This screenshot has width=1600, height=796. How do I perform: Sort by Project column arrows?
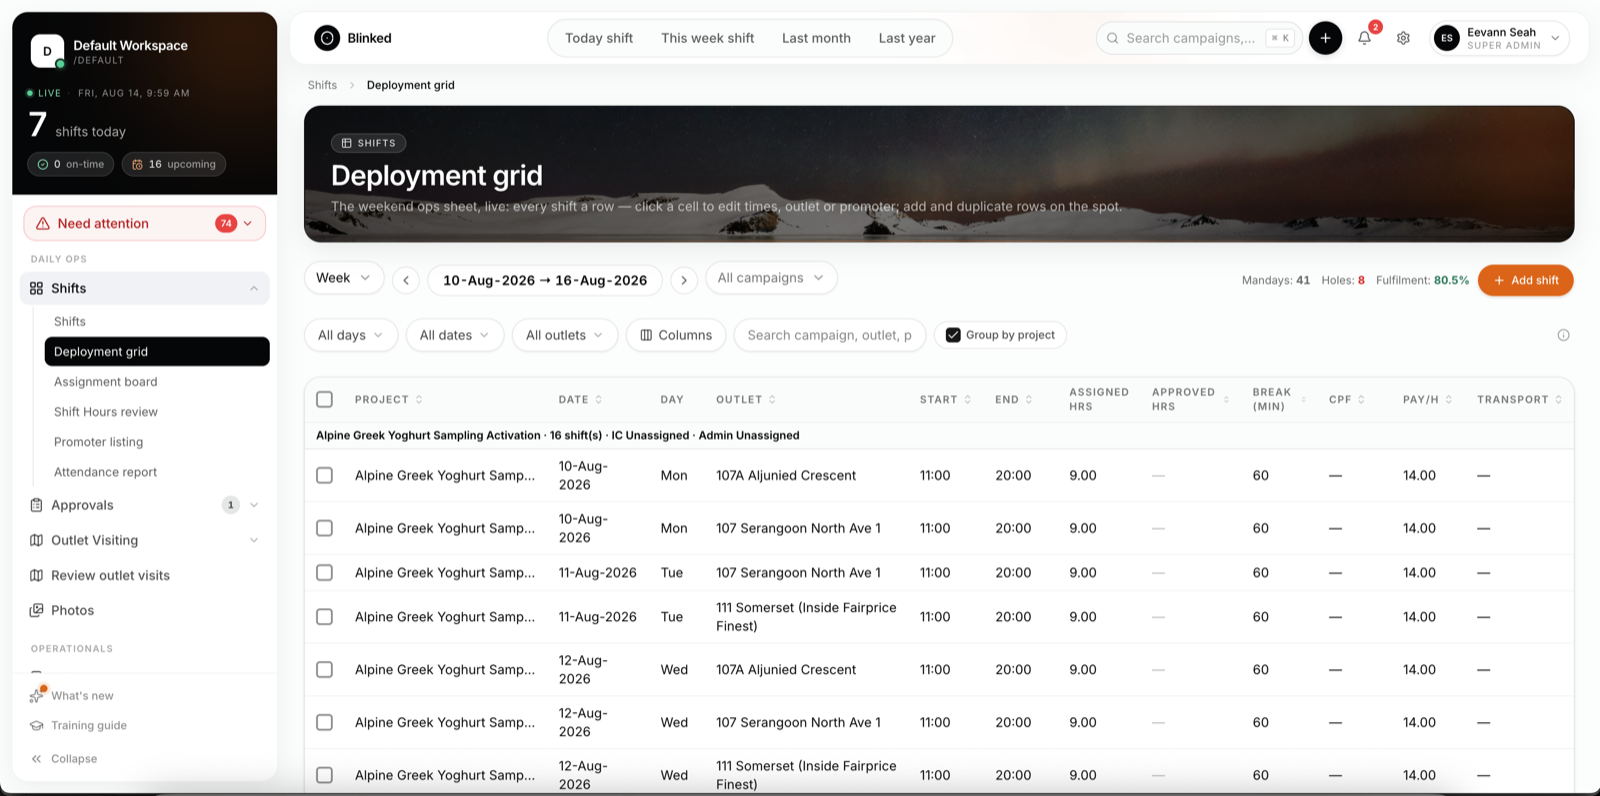tap(419, 400)
